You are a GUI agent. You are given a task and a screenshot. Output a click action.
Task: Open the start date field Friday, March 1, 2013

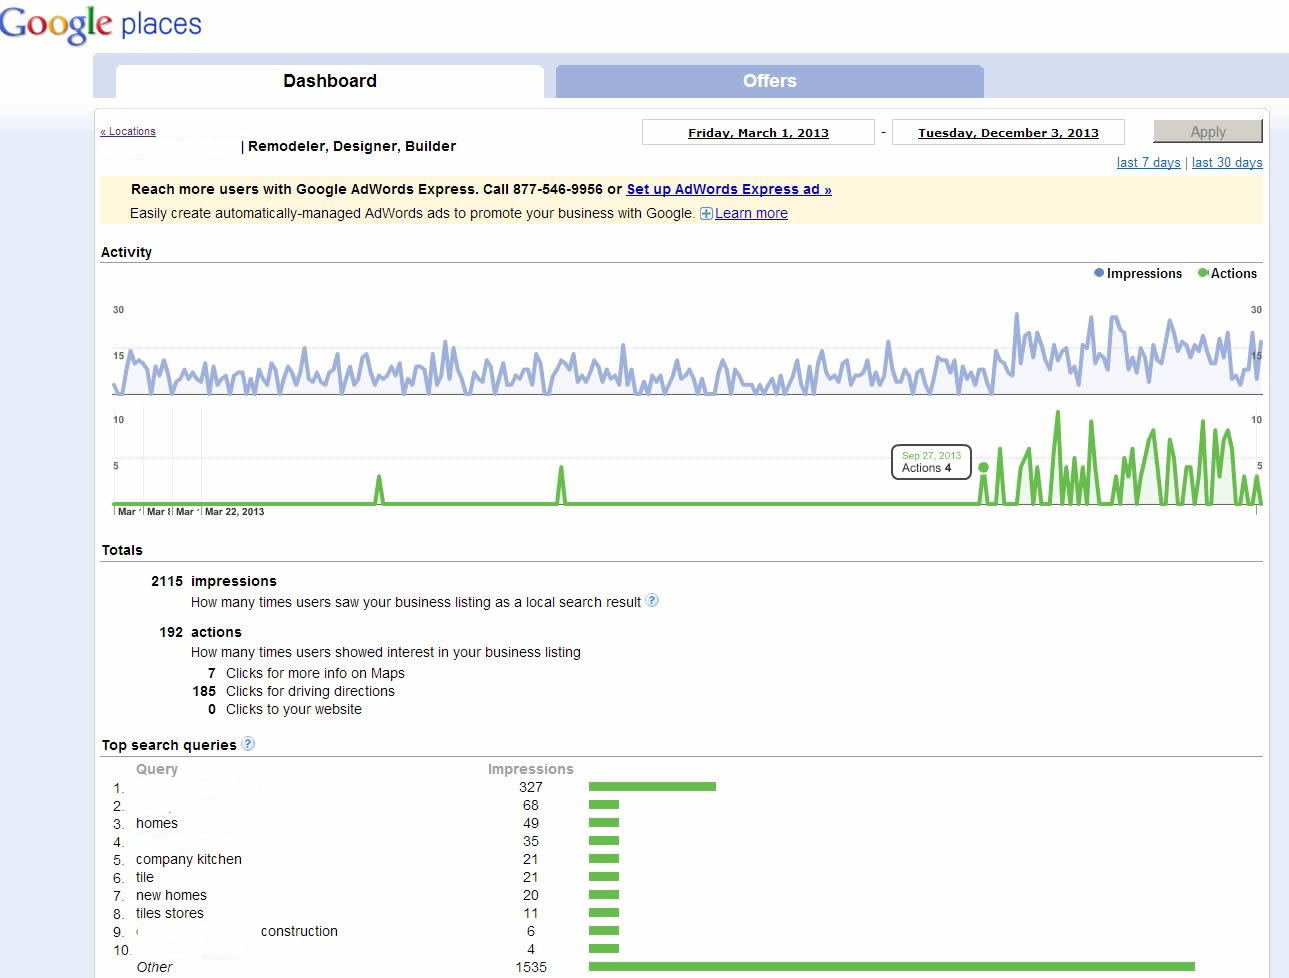[758, 132]
